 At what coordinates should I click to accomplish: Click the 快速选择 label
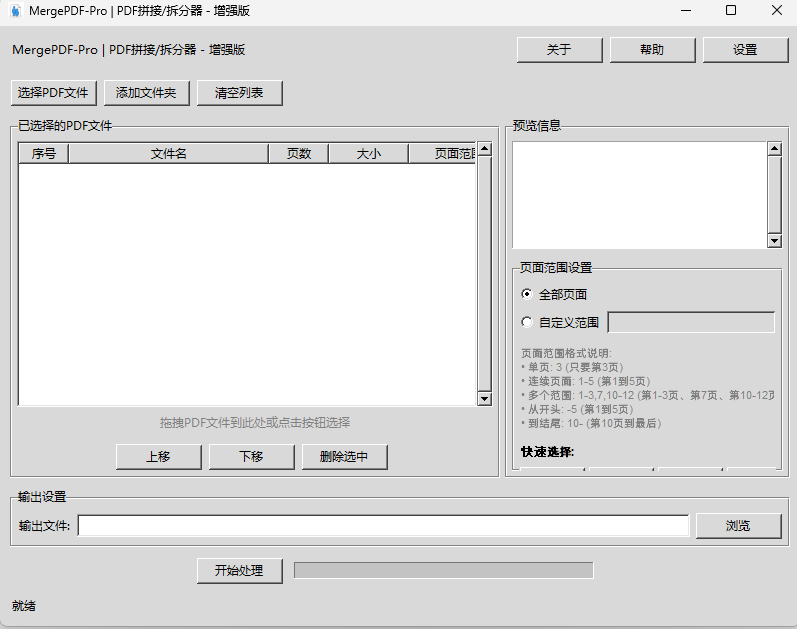547,452
